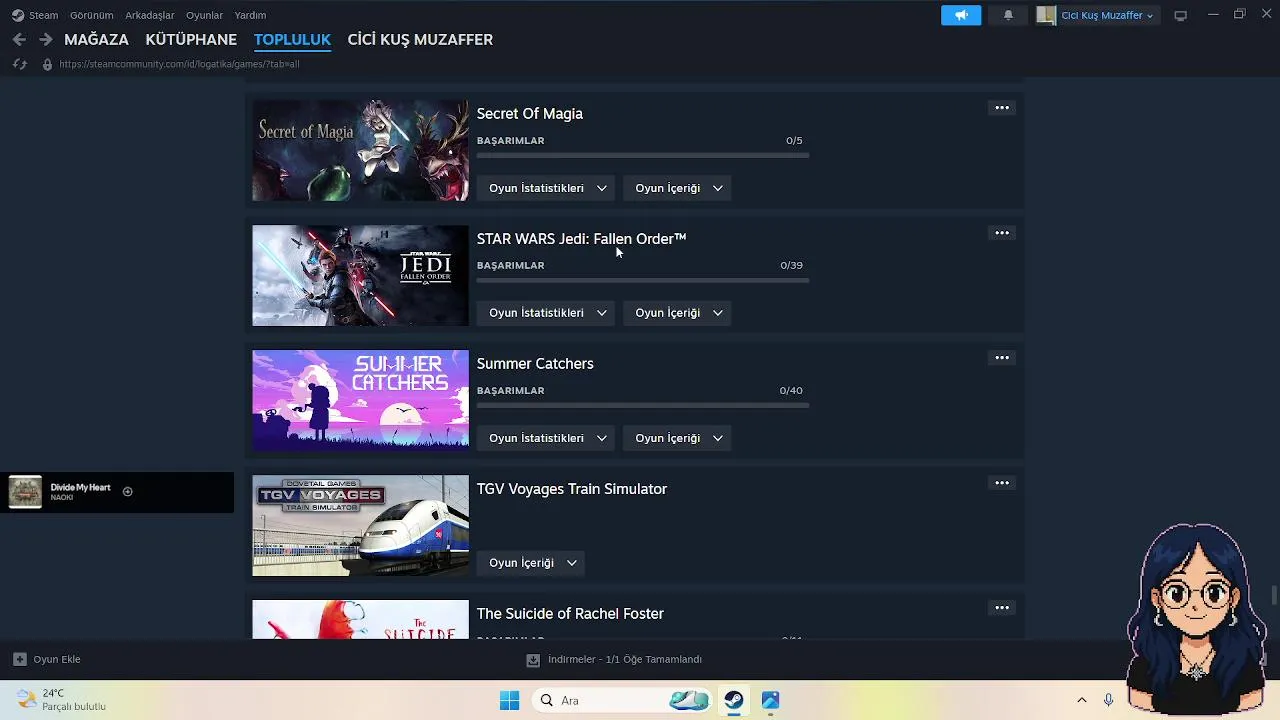This screenshot has width=1280, height=720.
Task: Open the Oyunlar menu
Action: click(x=204, y=15)
